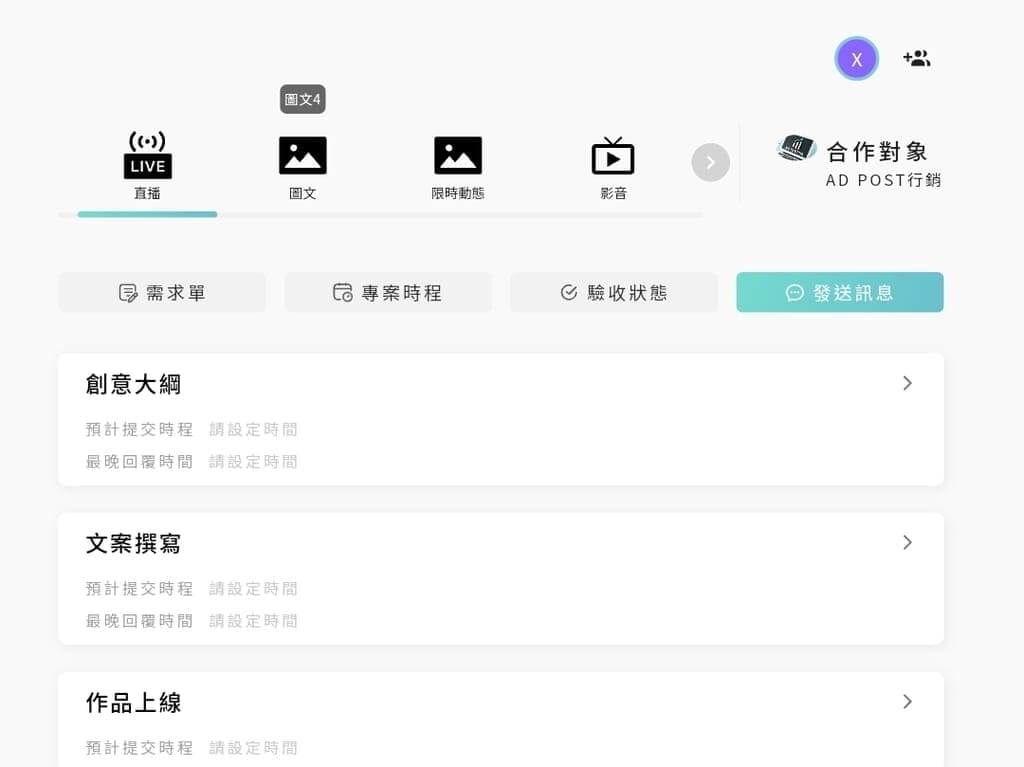
Task: Open the 專案時程 project schedule
Action: [388, 293]
